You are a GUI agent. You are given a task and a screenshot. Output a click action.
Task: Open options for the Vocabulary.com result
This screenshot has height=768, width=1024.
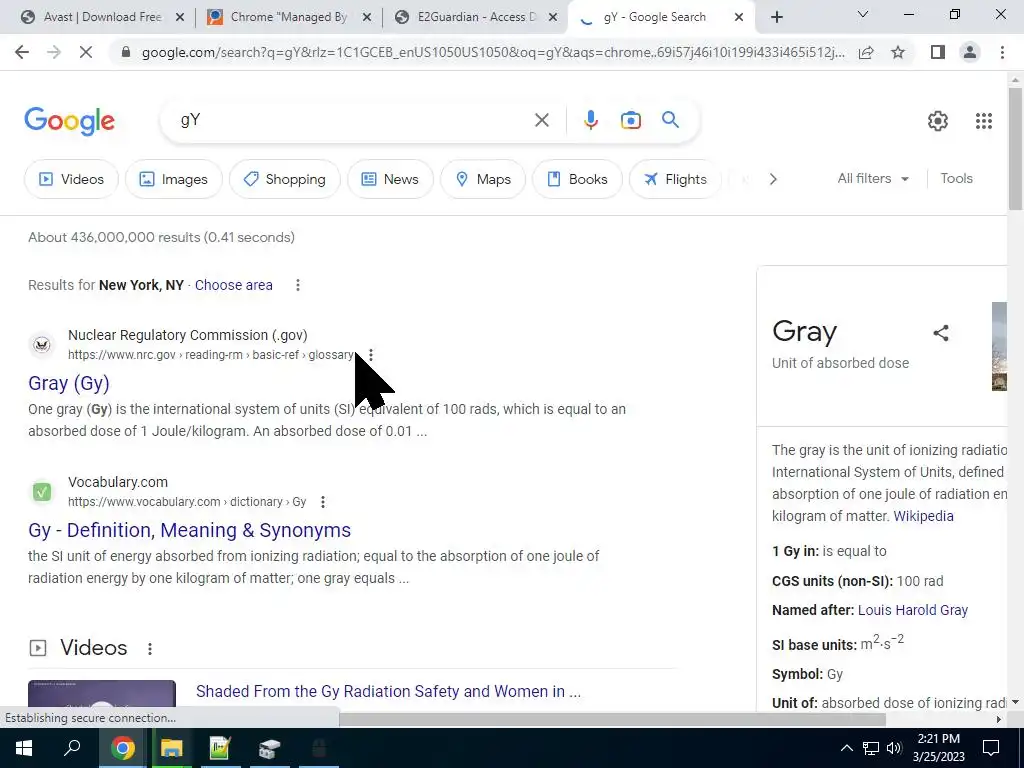323,502
